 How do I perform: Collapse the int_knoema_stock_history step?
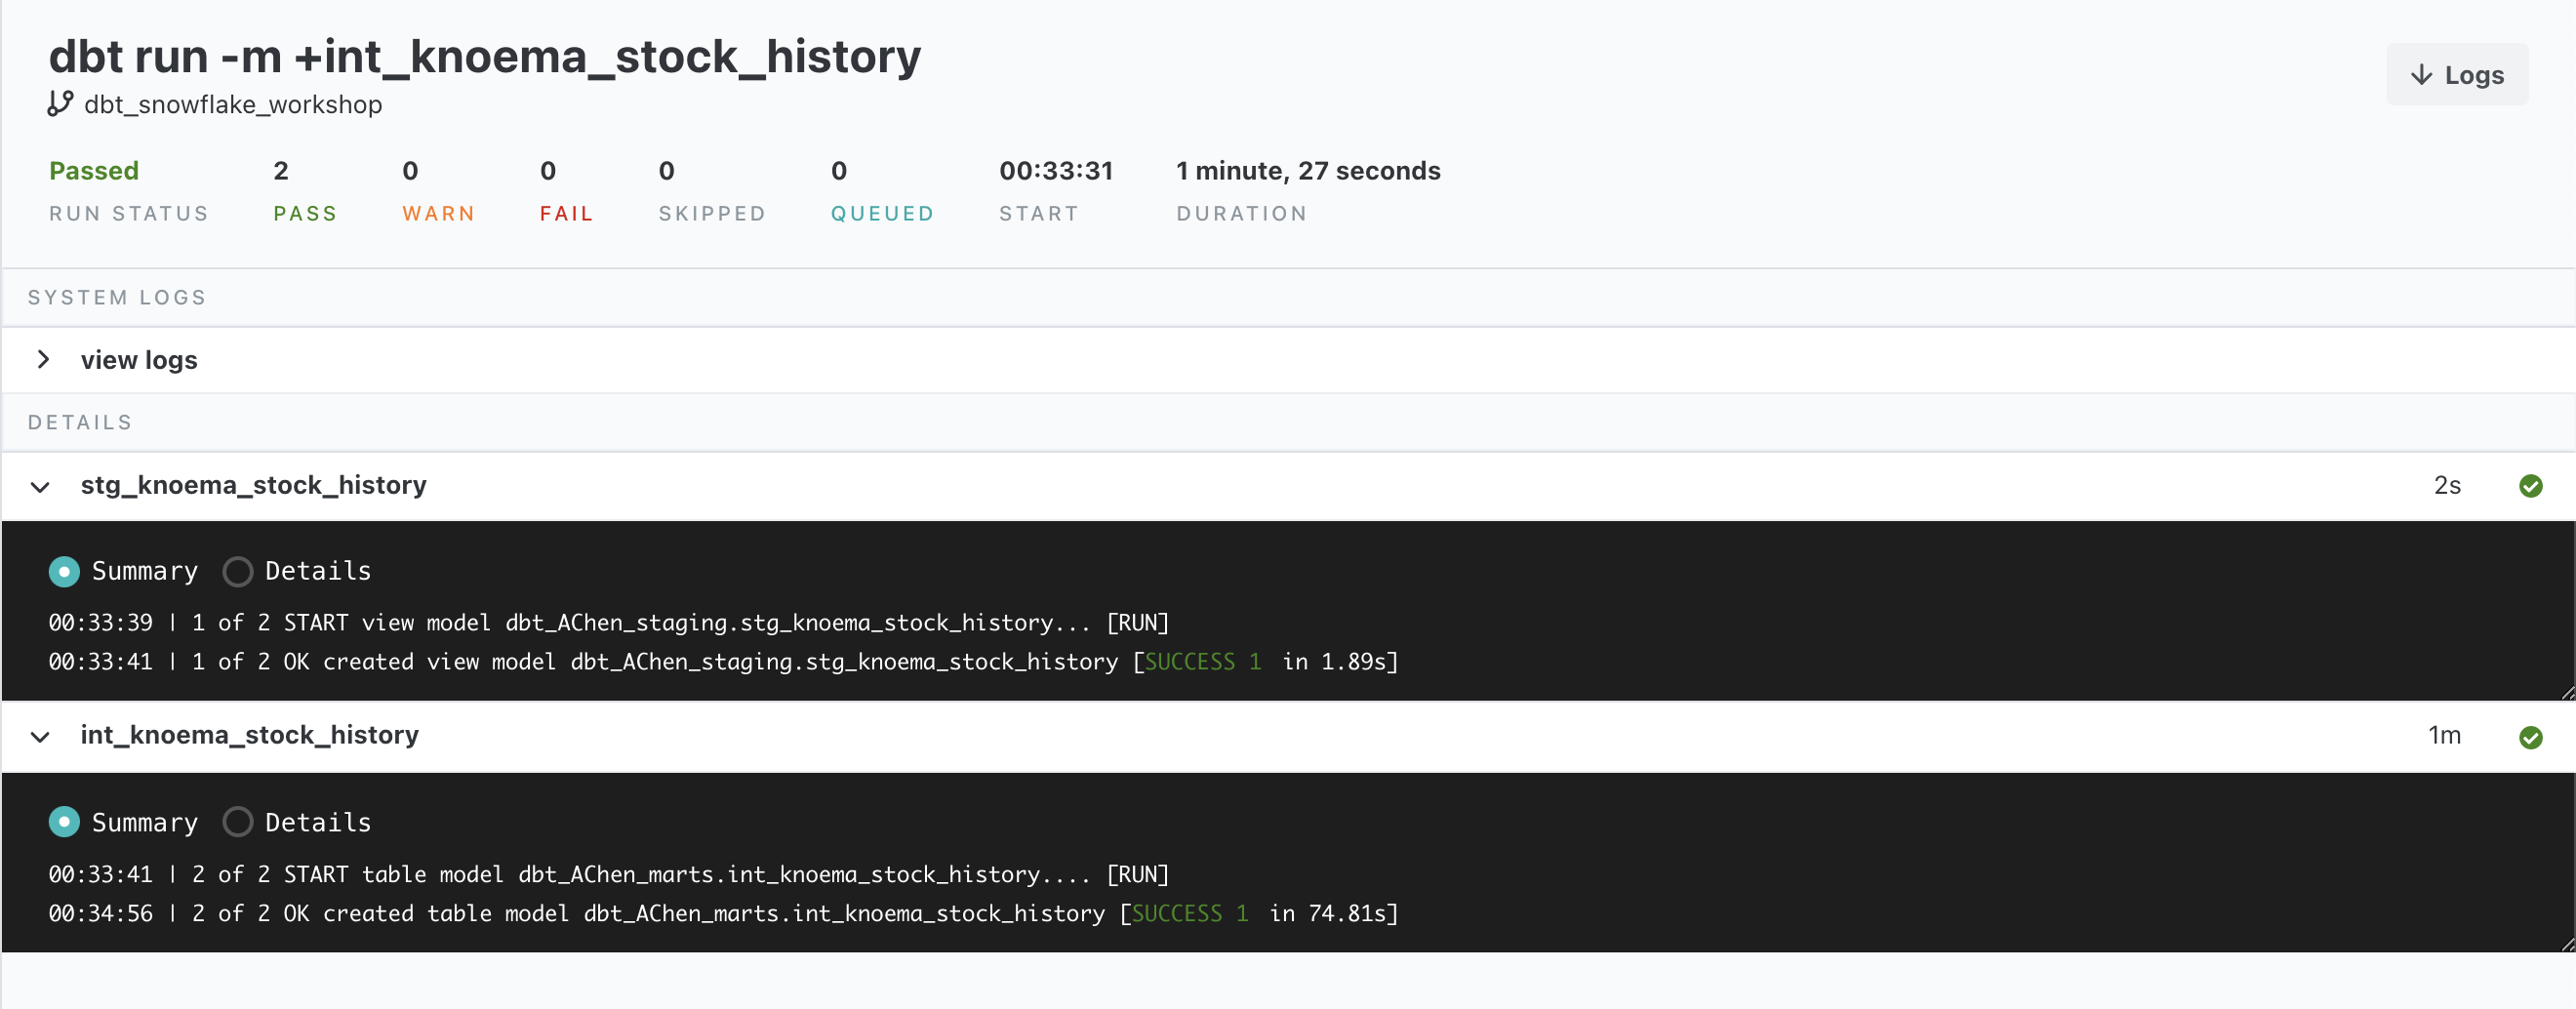coord(40,737)
